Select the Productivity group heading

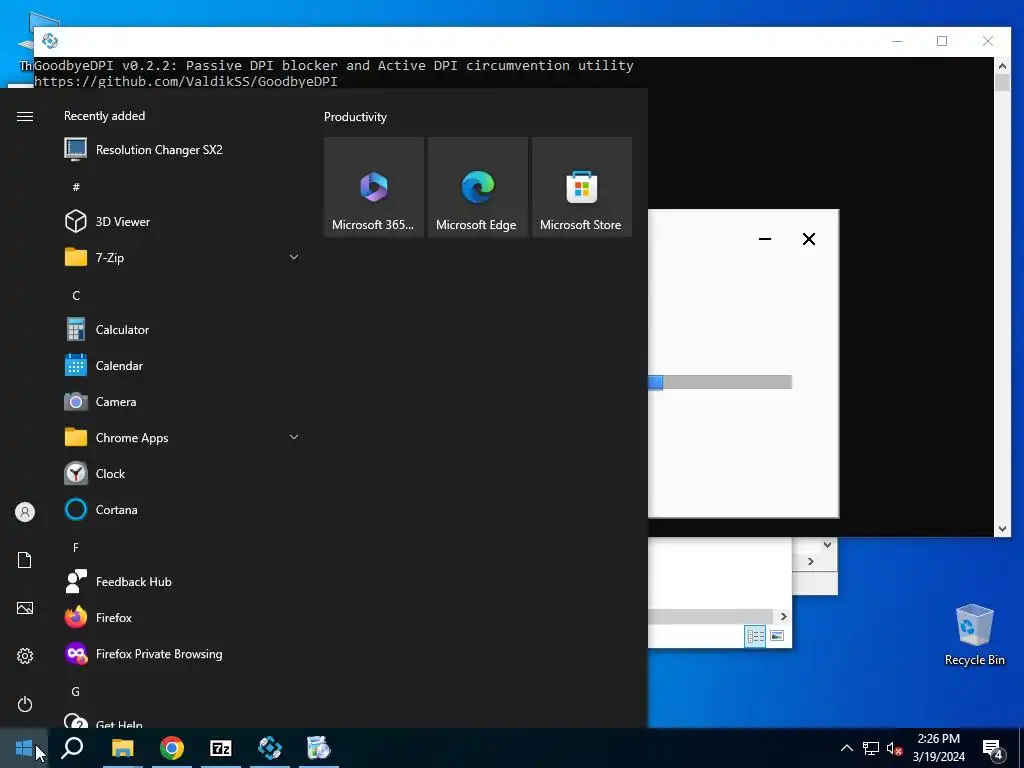tap(355, 117)
